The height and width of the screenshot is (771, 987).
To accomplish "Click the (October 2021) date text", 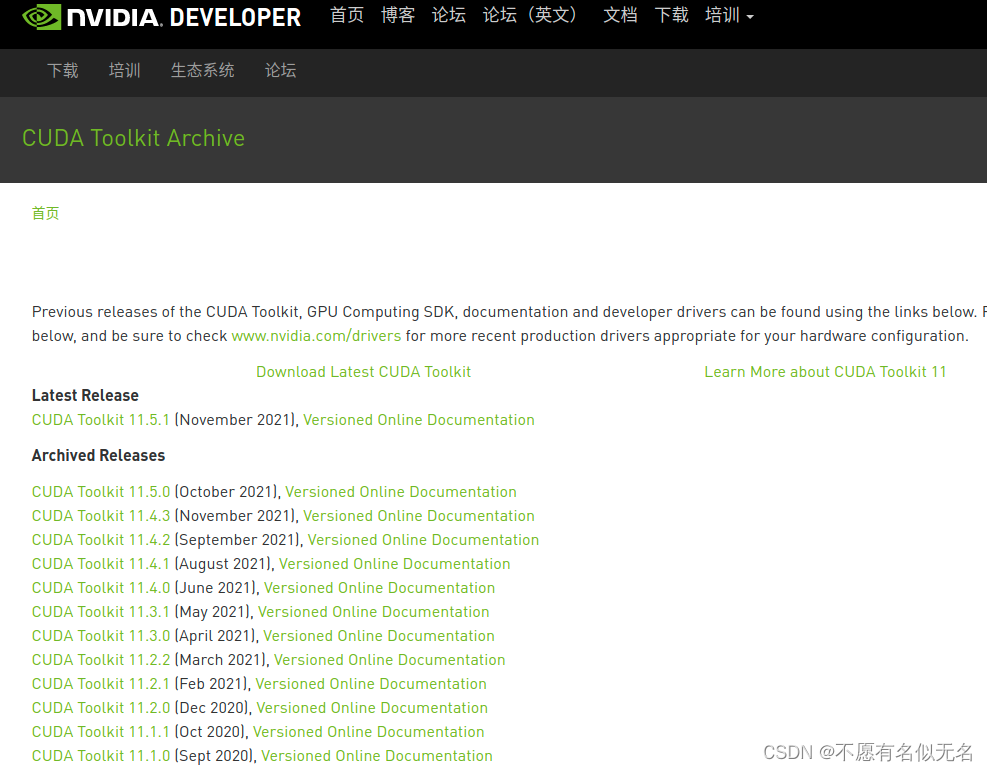I will [x=227, y=492].
